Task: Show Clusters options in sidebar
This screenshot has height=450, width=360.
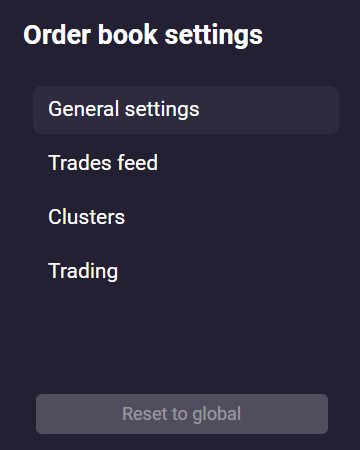Action: point(186,217)
